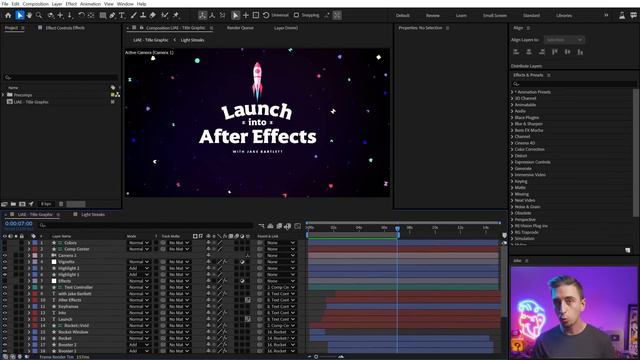The width and height of the screenshot is (640, 360).
Task: Select the Eraser tool
Action: click(x=153, y=16)
